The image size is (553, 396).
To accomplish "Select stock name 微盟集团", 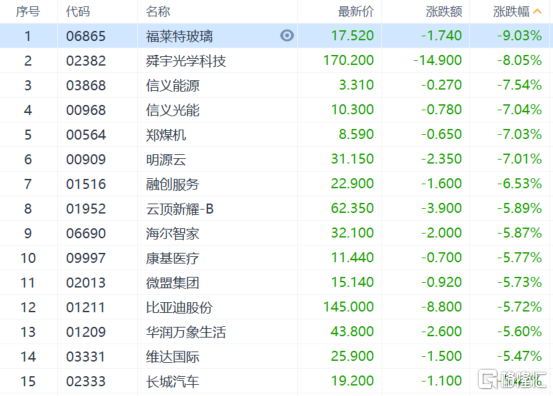I will [173, 283].
